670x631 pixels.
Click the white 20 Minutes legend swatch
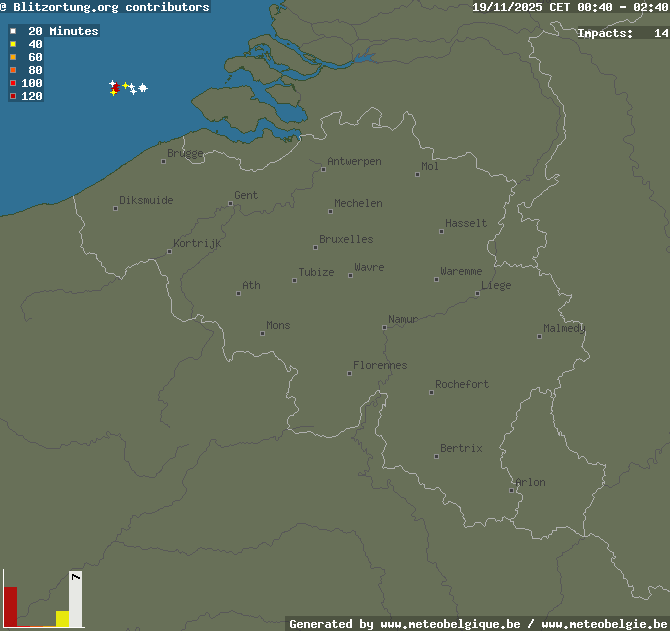pos(13,31)
